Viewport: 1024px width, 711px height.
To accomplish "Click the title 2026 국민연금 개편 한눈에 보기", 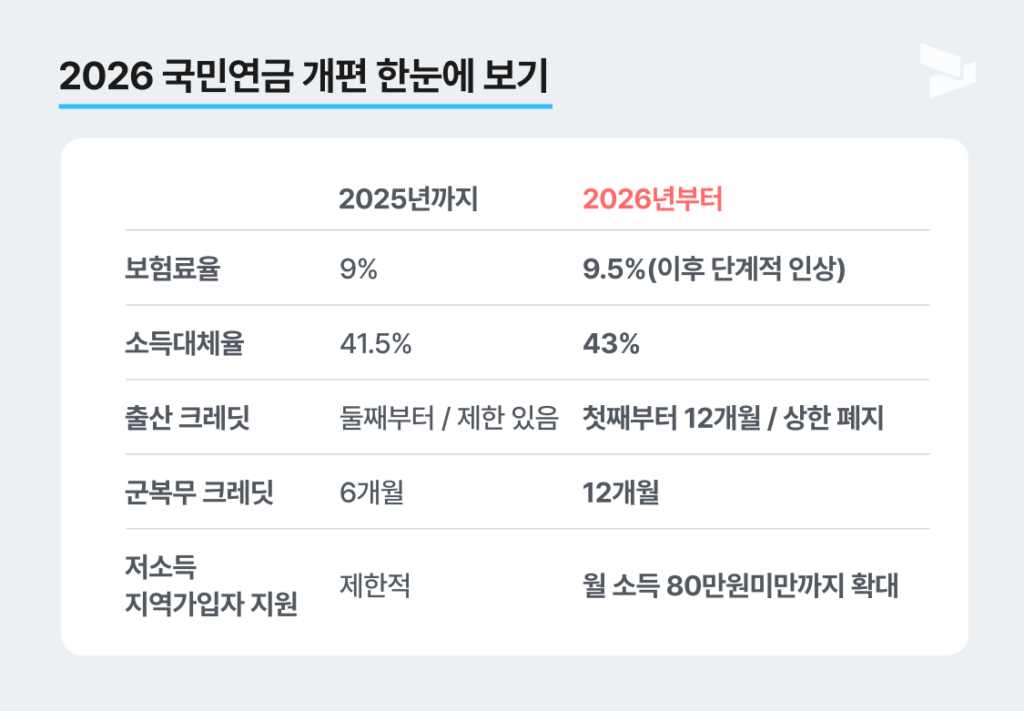I will click(304, 78).
